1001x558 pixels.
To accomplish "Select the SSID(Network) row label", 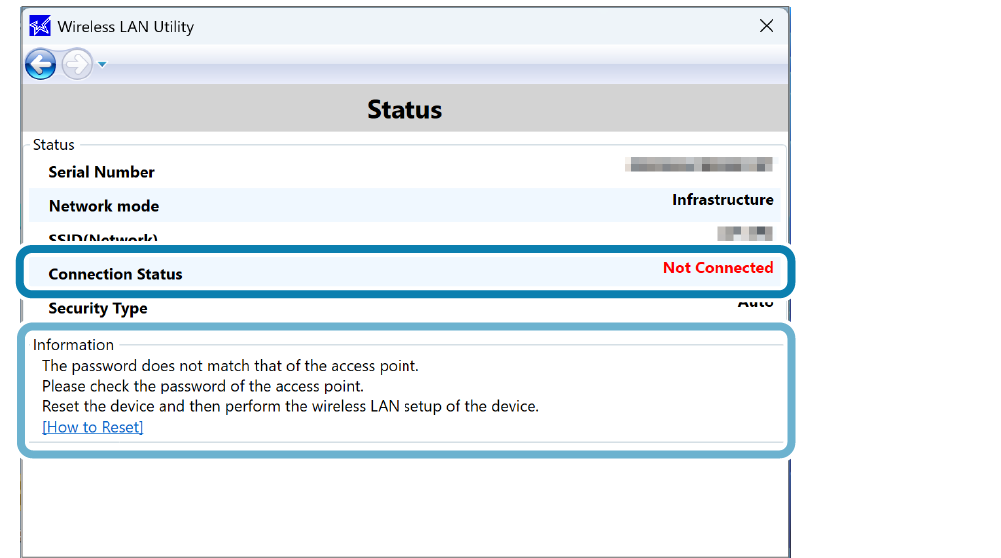I will [x=103, y=238].
